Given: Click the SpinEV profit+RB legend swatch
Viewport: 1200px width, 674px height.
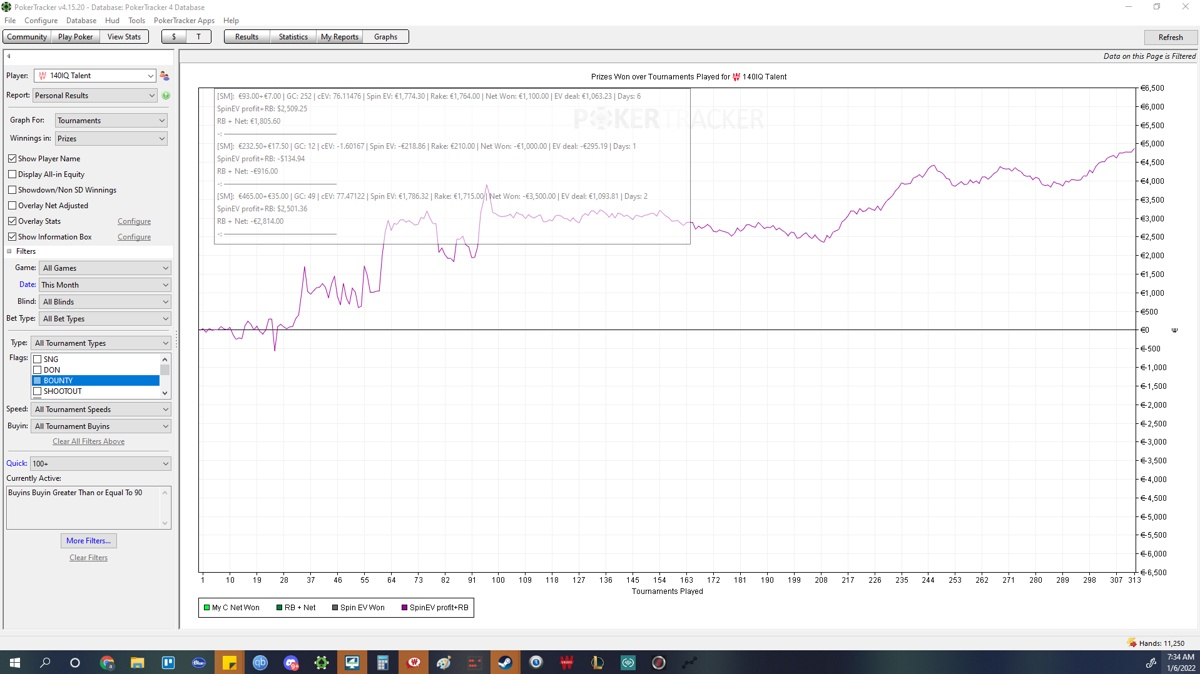Looking at the screenshot, I should (x=405, y=608).
